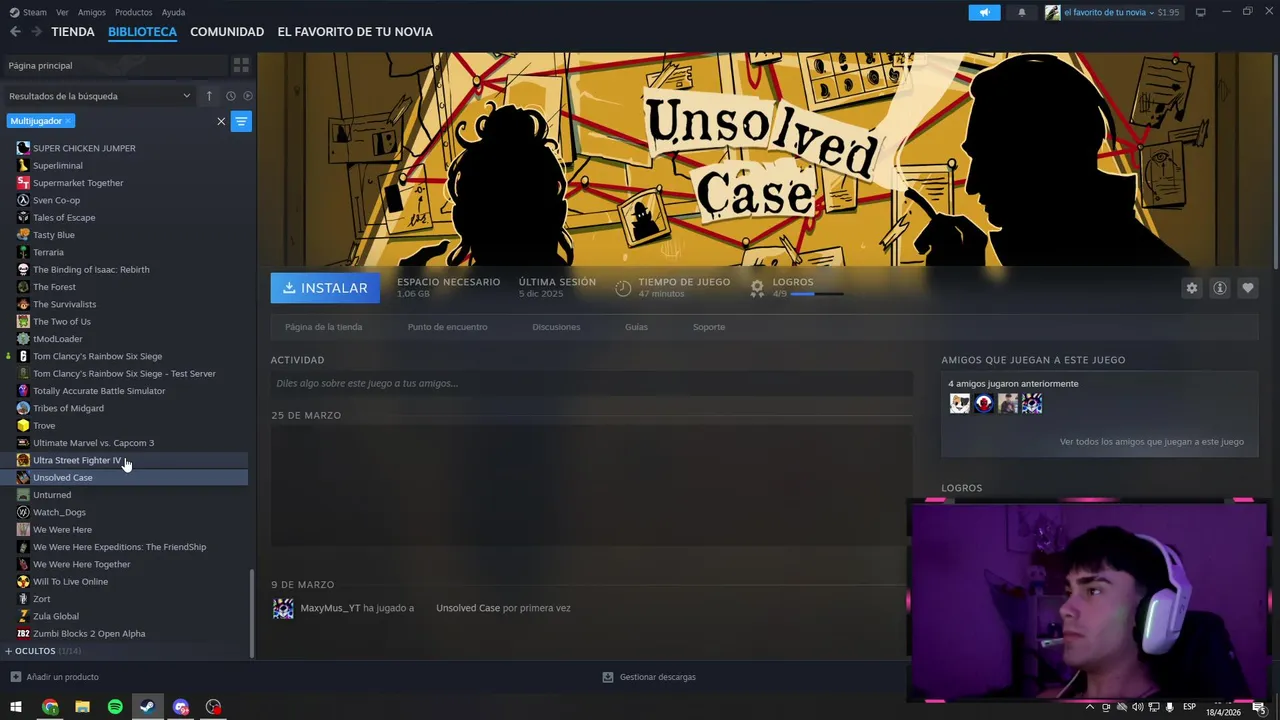Open the advanced filters button
Image resolution: width=1280 pixels, height=720 pixels.
click(x=241, y=121)
